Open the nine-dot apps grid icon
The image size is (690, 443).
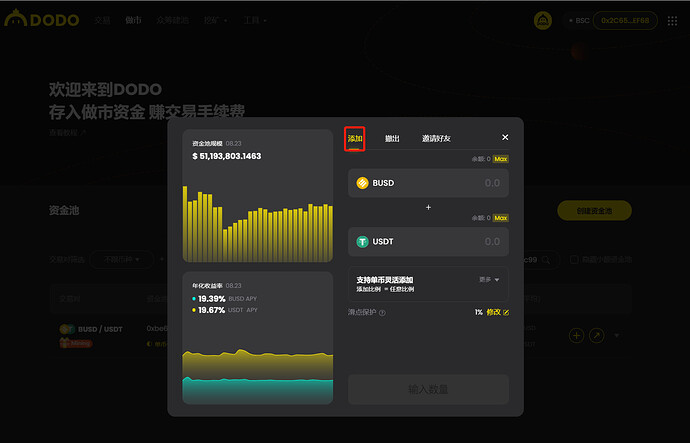[x=672, y=21]
